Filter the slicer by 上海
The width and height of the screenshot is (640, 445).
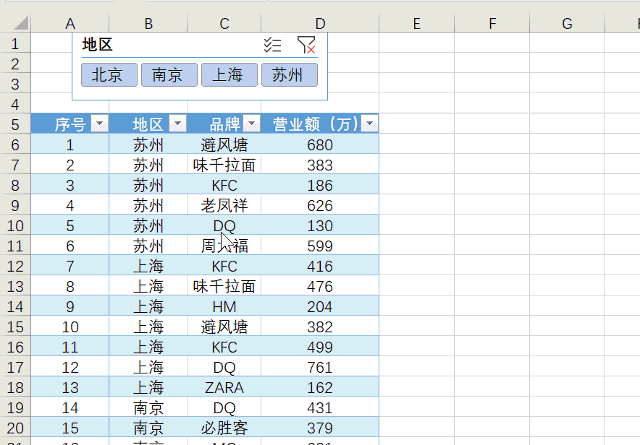pos(228,75)
